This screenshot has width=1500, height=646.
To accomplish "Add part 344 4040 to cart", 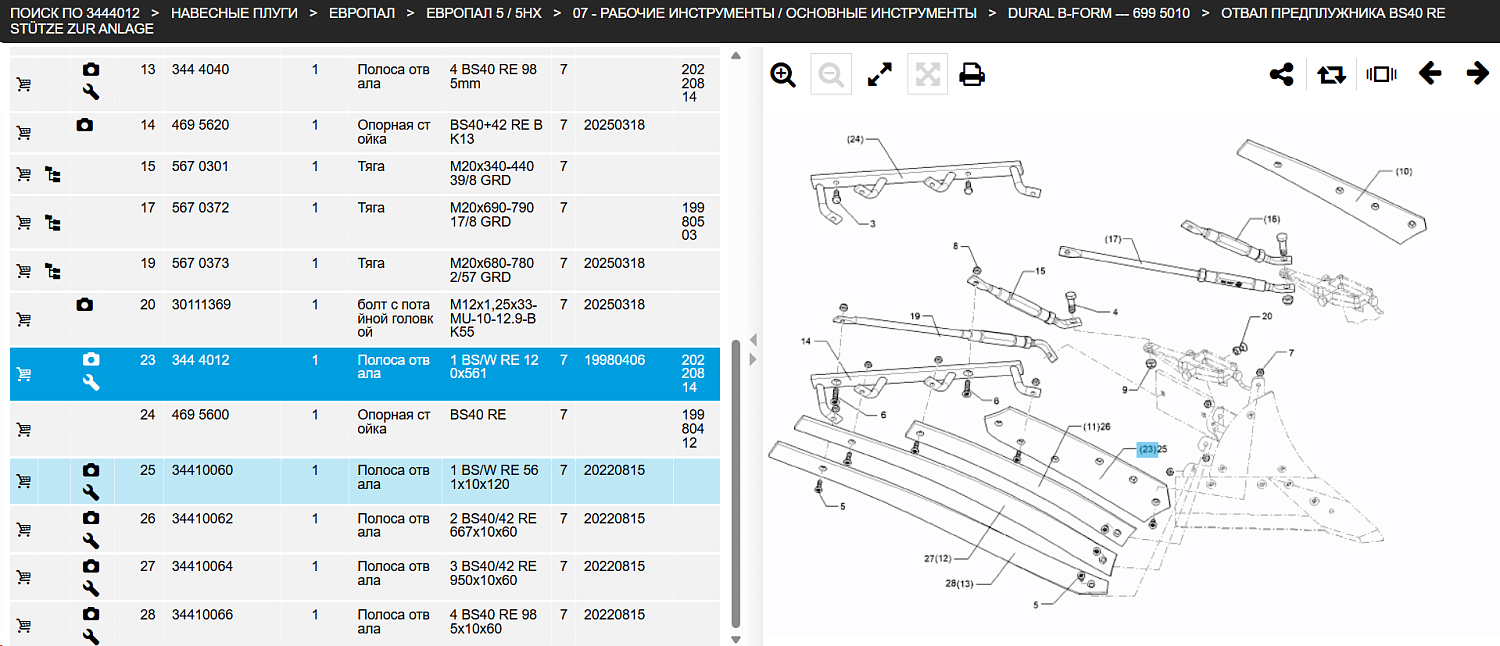I will click(24, 84).
